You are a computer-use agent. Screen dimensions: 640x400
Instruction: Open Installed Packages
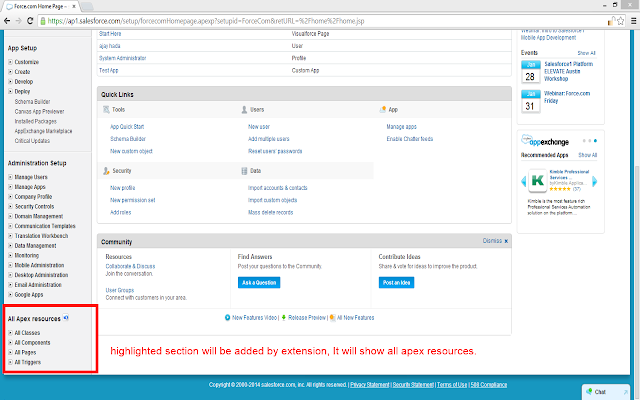point(36,121)
